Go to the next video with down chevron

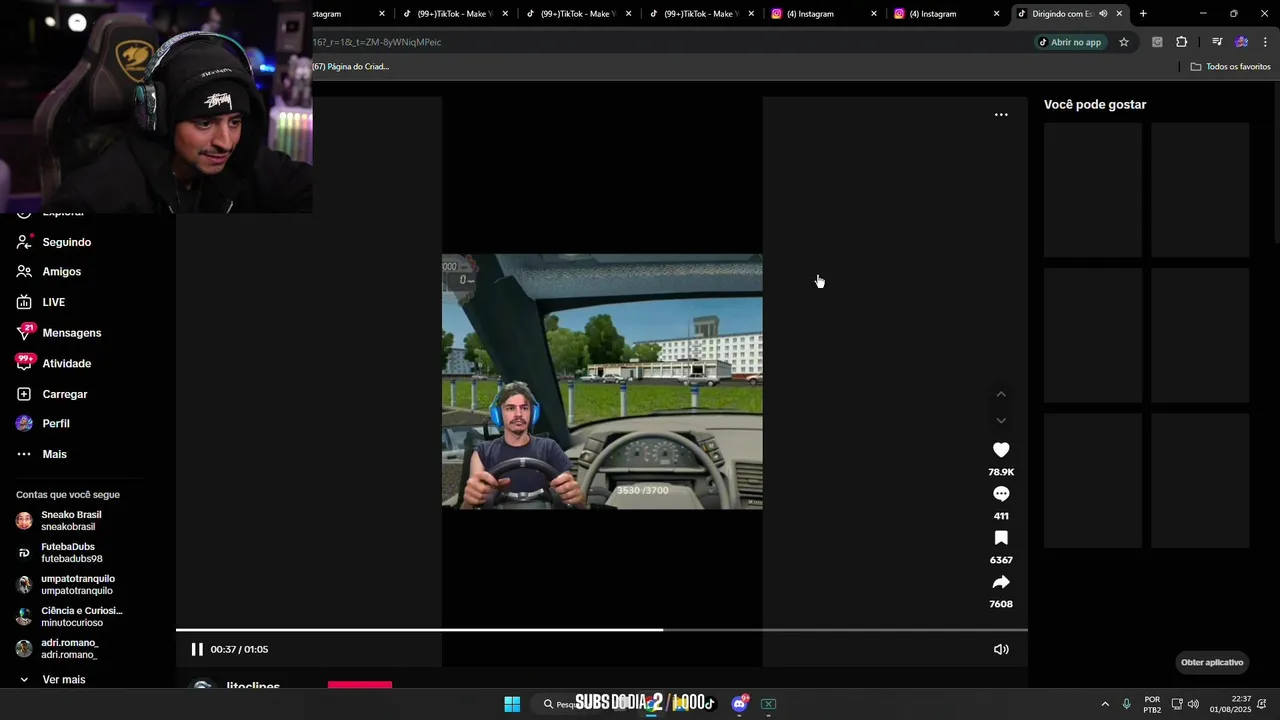tap(1001, 420)
